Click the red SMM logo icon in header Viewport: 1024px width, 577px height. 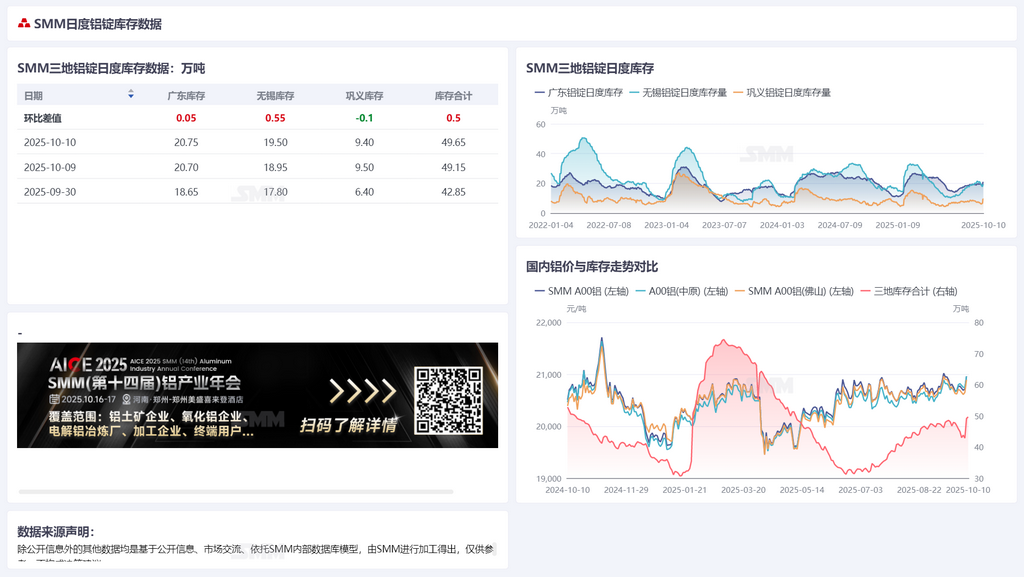pos(24,23)
